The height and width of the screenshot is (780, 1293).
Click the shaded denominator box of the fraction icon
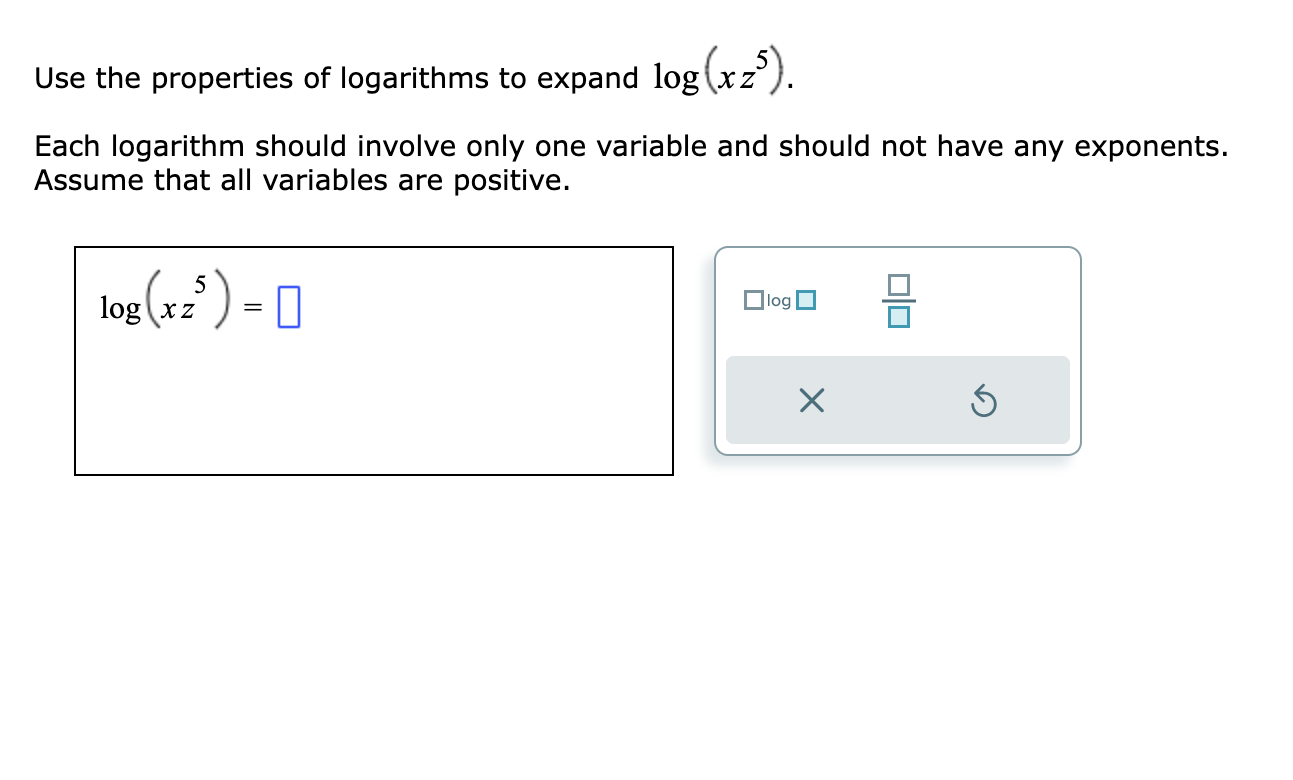point(897,317)
